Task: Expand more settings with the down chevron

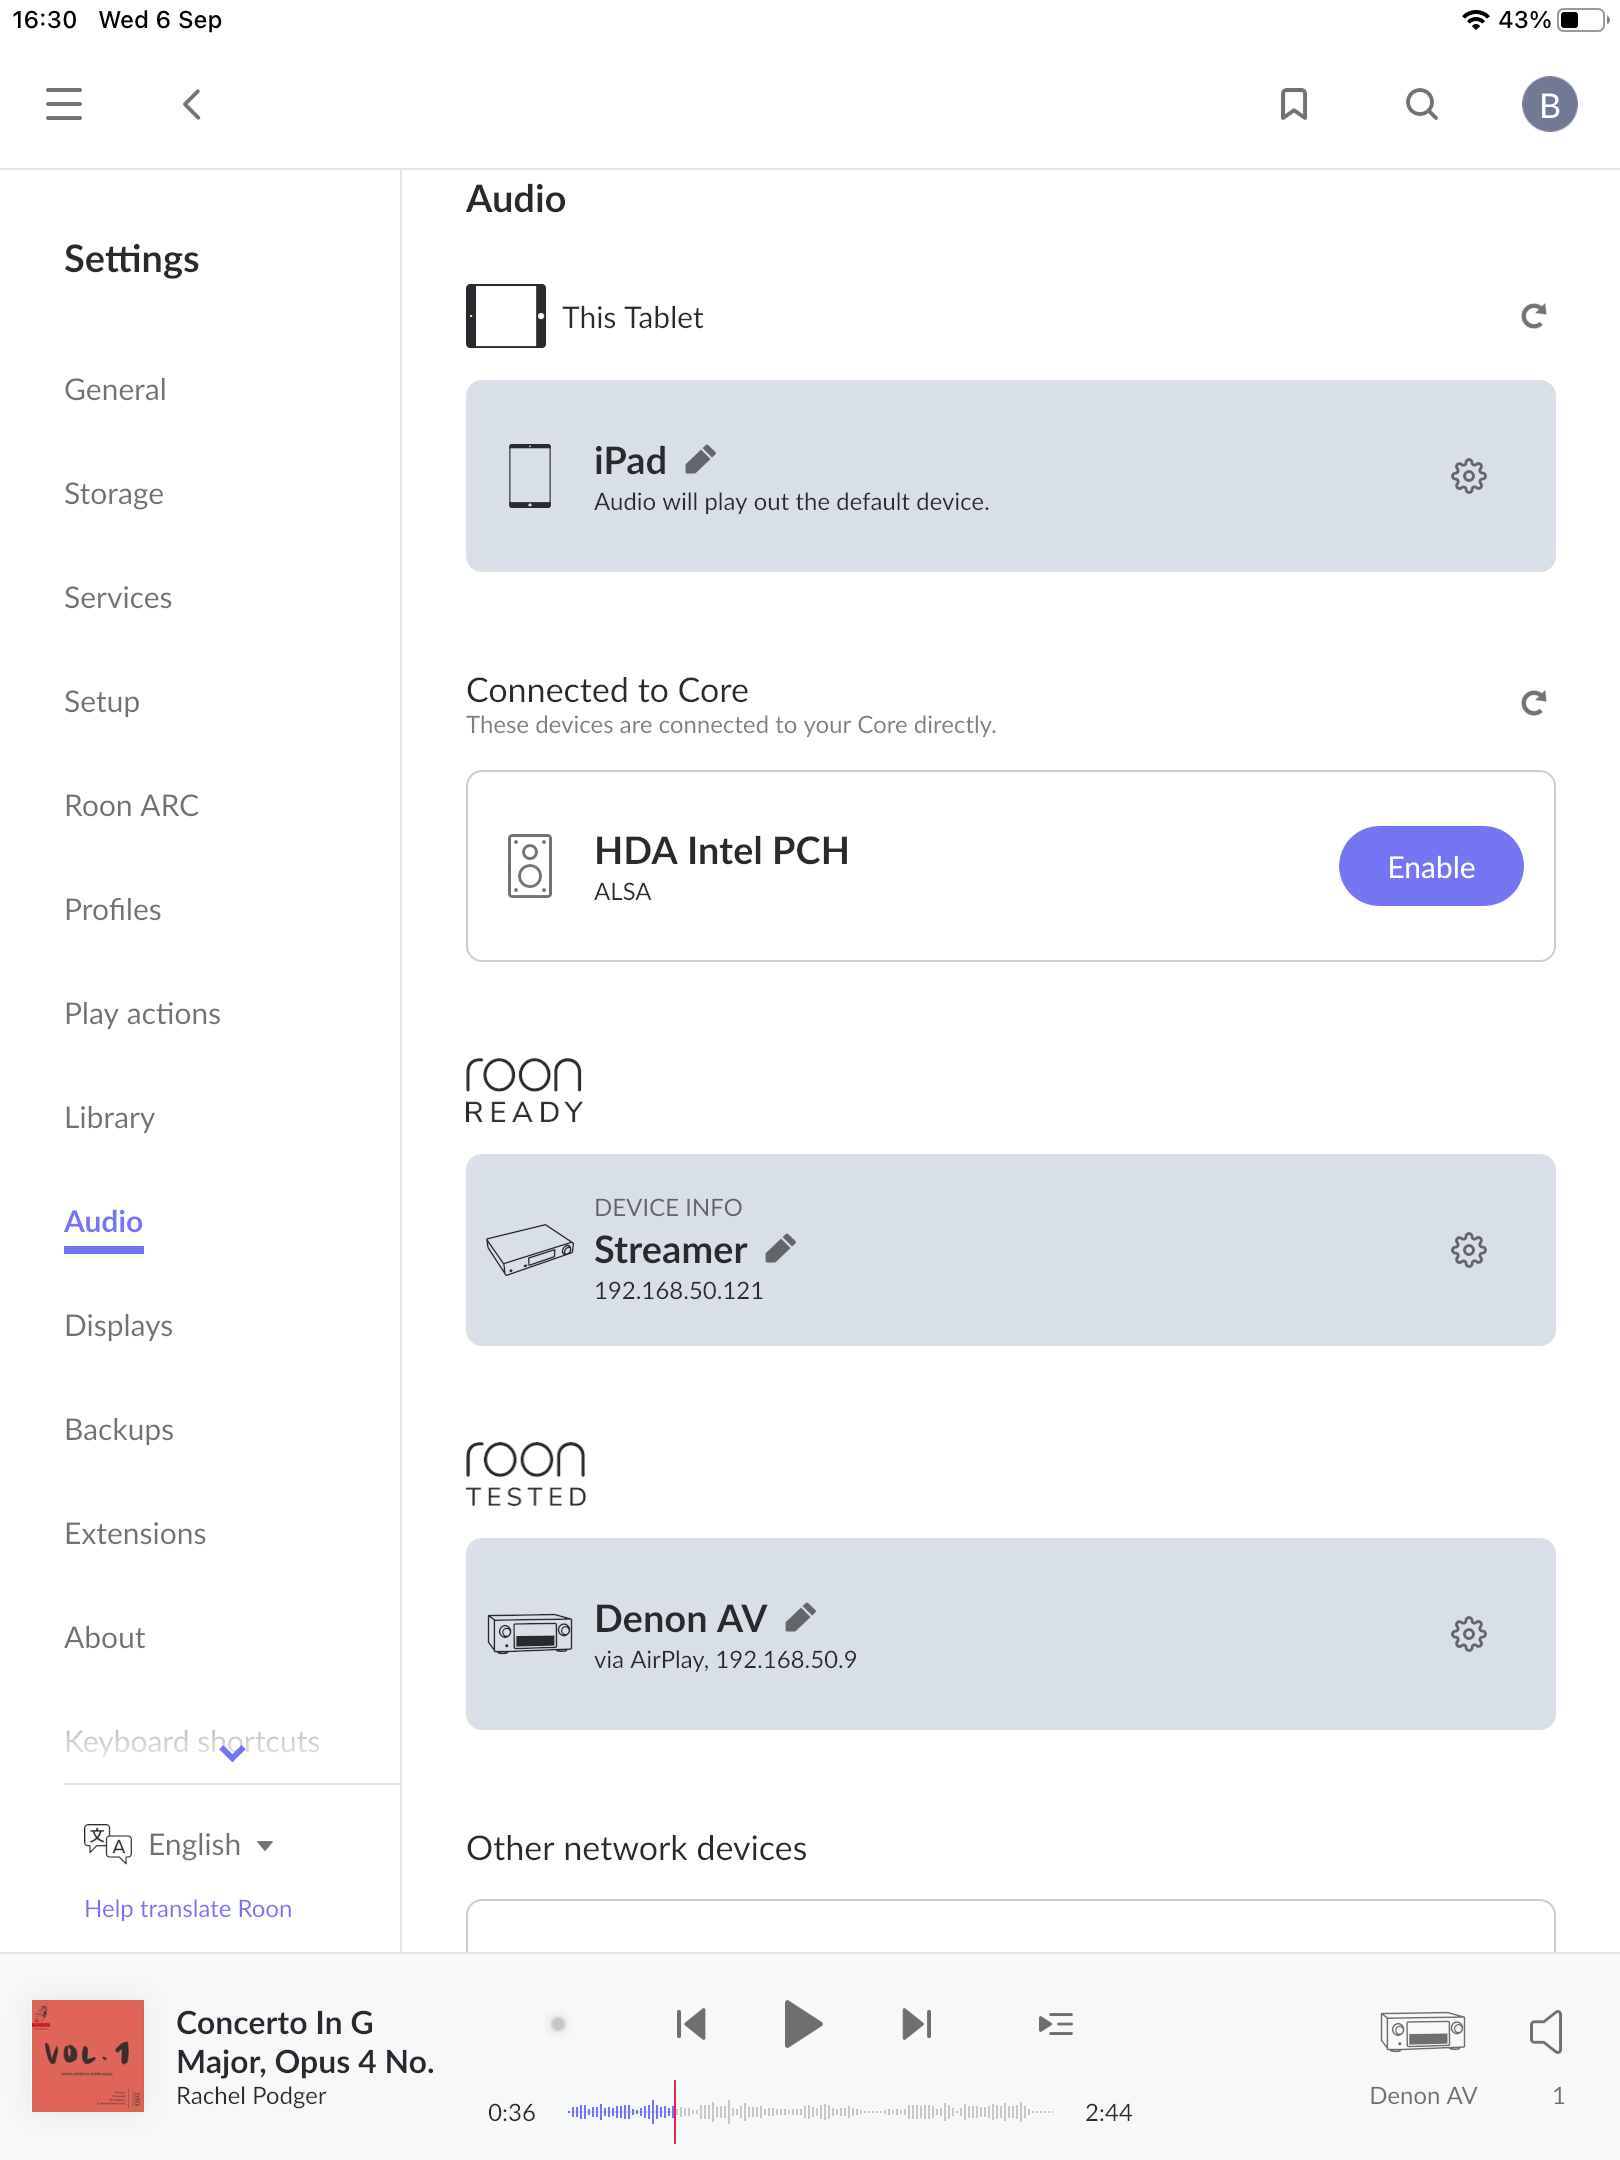Action: 232,1752
